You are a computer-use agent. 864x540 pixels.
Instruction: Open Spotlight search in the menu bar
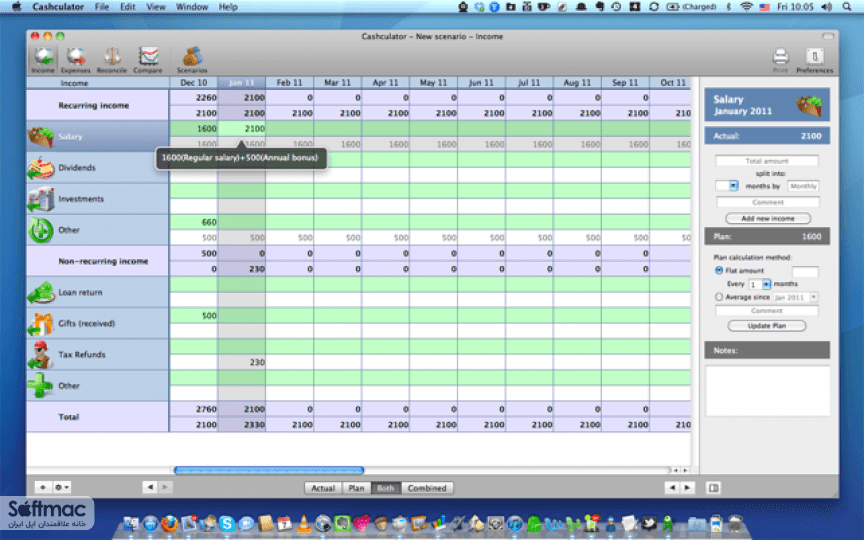[847, 7]
